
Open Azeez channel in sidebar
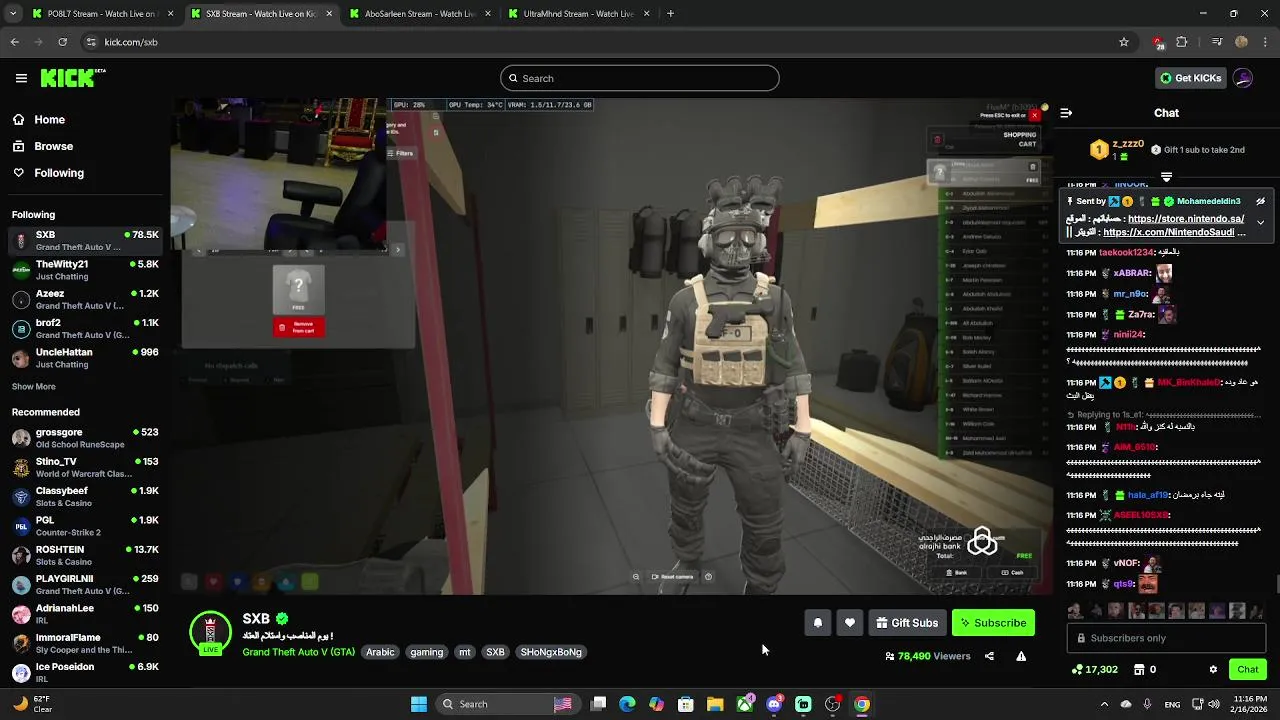click(x=85, y=300)
